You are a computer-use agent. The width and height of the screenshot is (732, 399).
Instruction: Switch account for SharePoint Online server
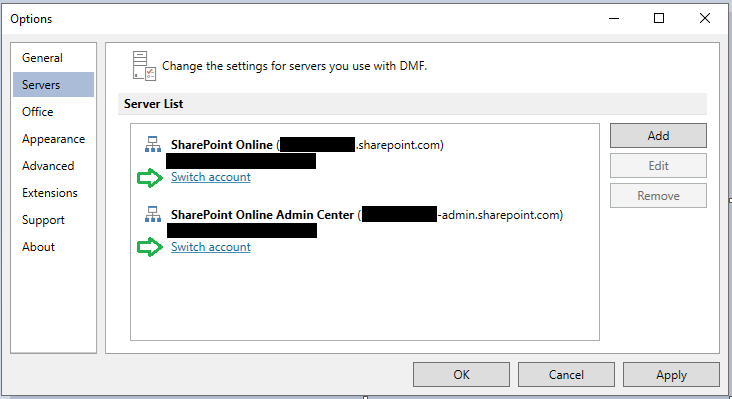[x=211, y=177]
